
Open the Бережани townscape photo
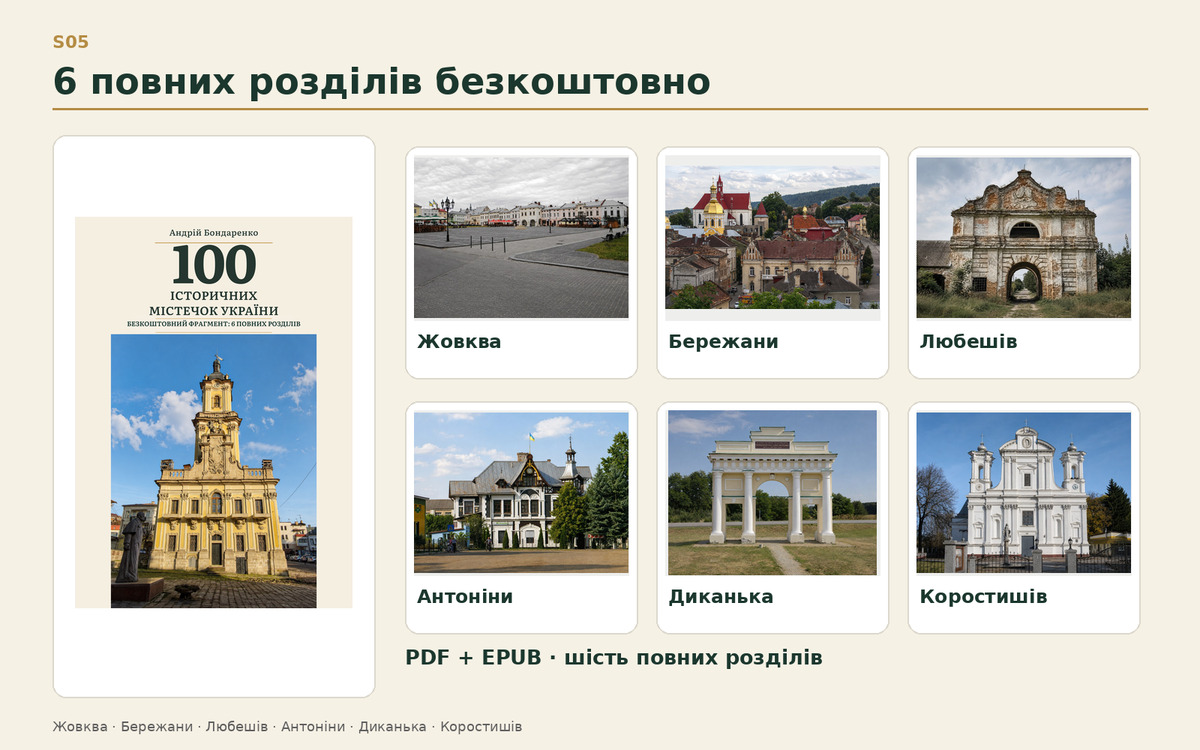[773, 238]
